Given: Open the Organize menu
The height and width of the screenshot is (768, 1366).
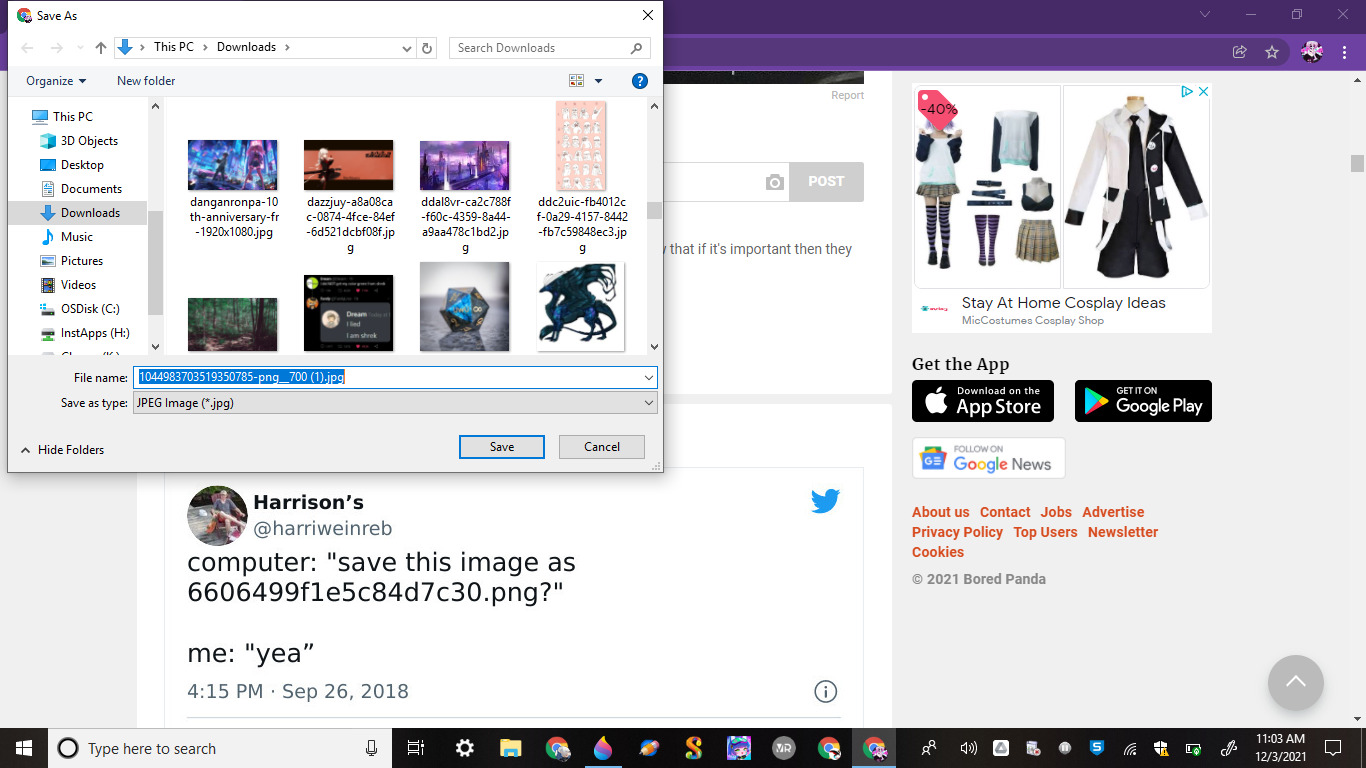Looking at the screenshot, I should tap(56, 81).
